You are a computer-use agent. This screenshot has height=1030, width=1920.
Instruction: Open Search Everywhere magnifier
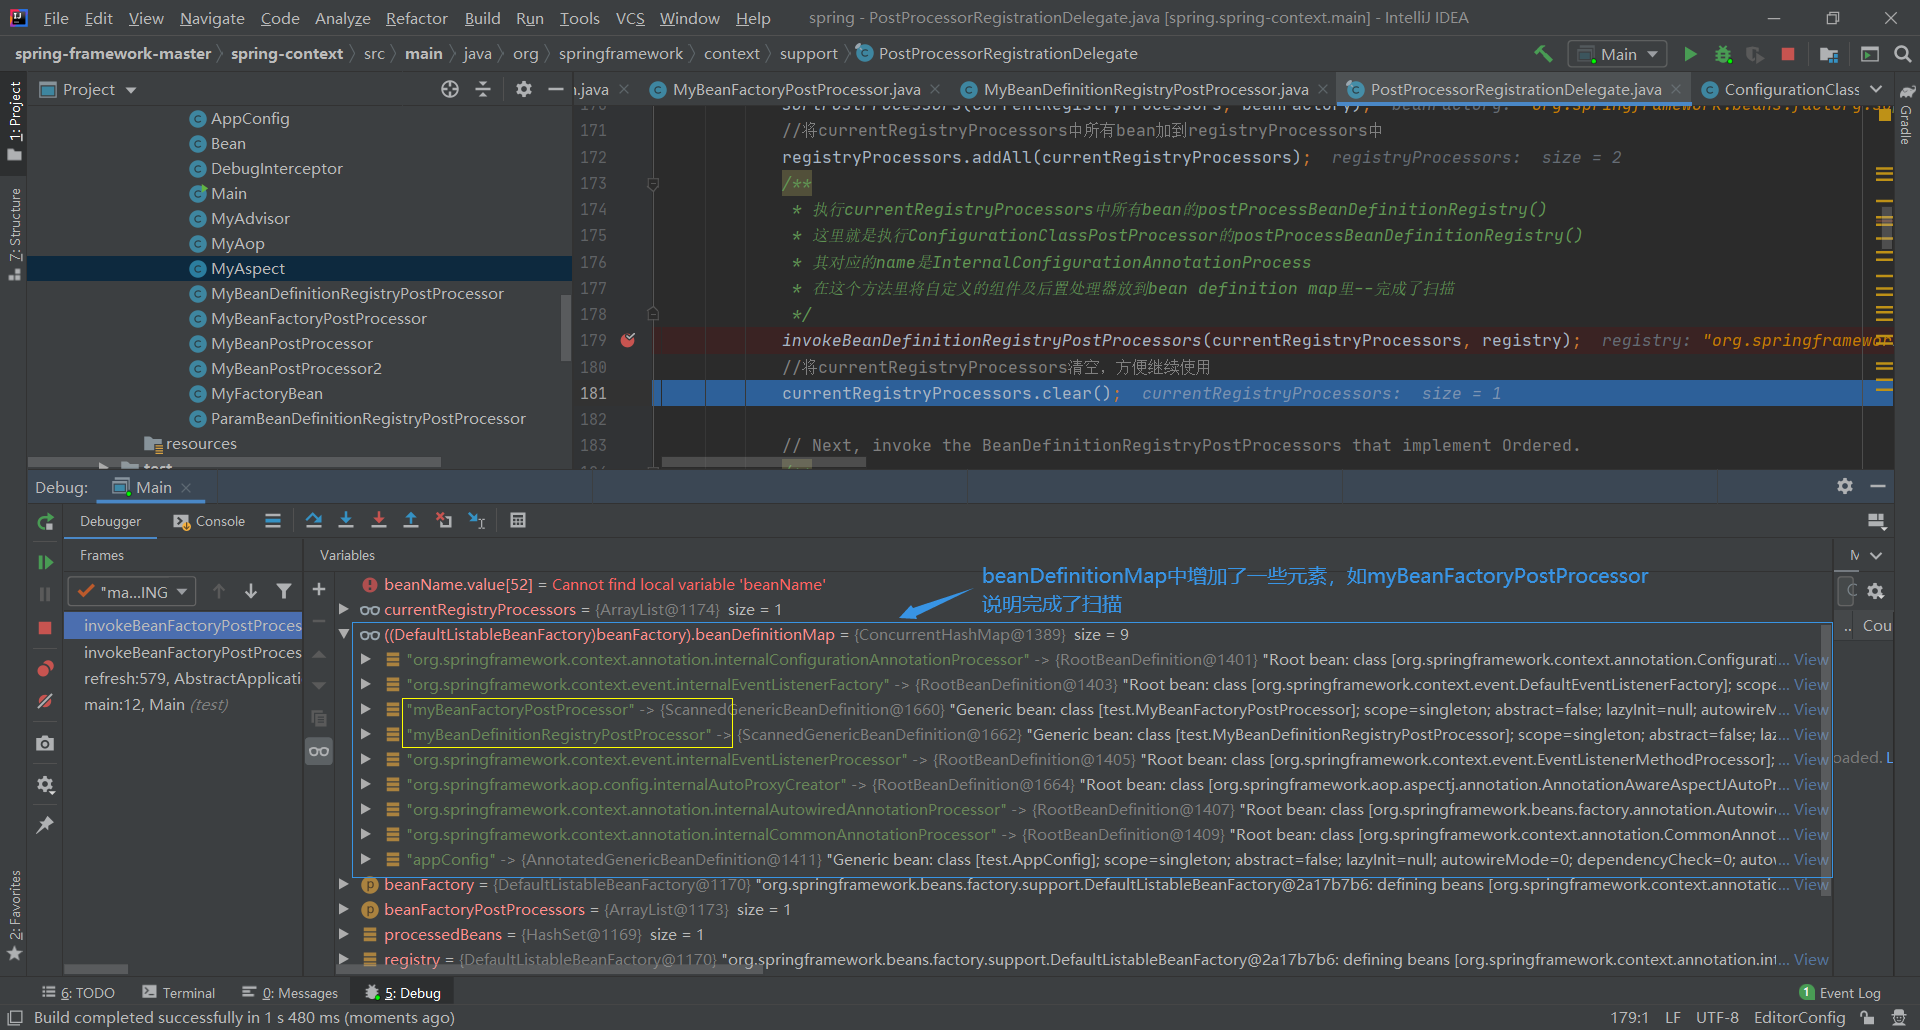pos(1902,54)
